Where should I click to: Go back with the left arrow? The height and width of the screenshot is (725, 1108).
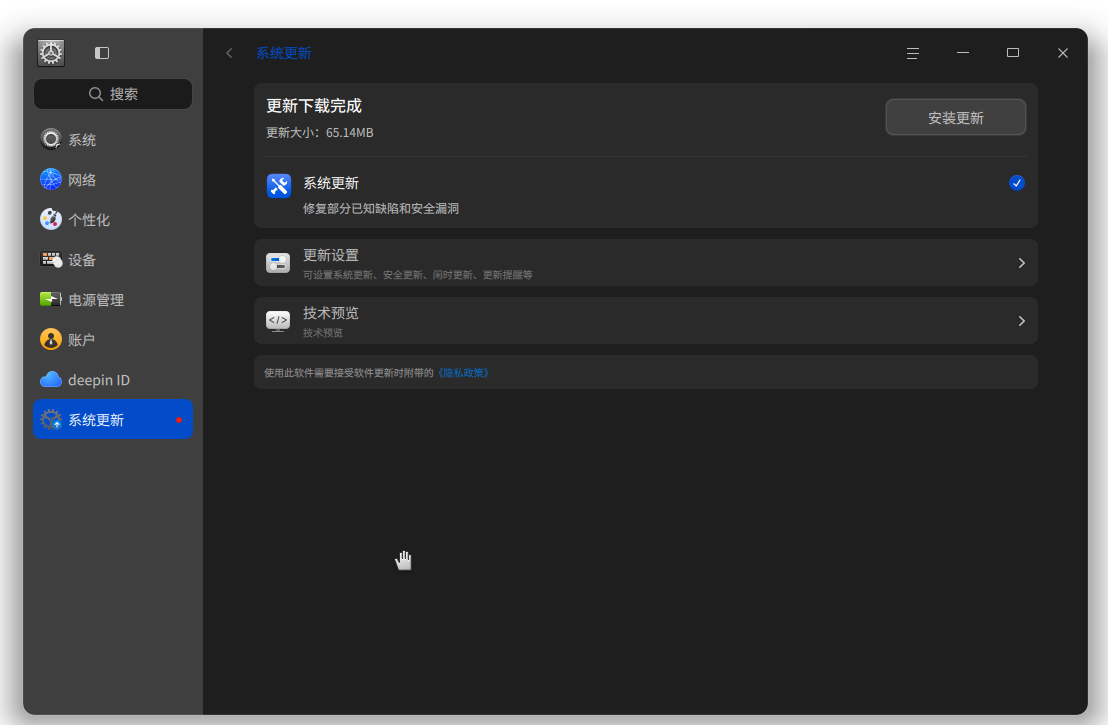229,53
